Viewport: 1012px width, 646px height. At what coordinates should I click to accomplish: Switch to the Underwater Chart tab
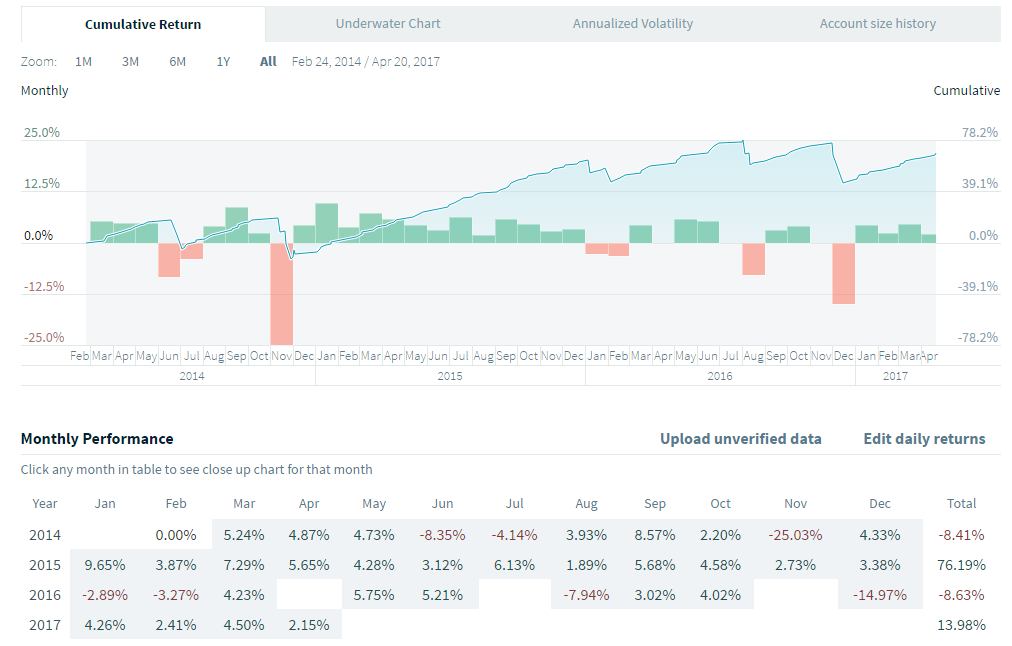[388, 24]
